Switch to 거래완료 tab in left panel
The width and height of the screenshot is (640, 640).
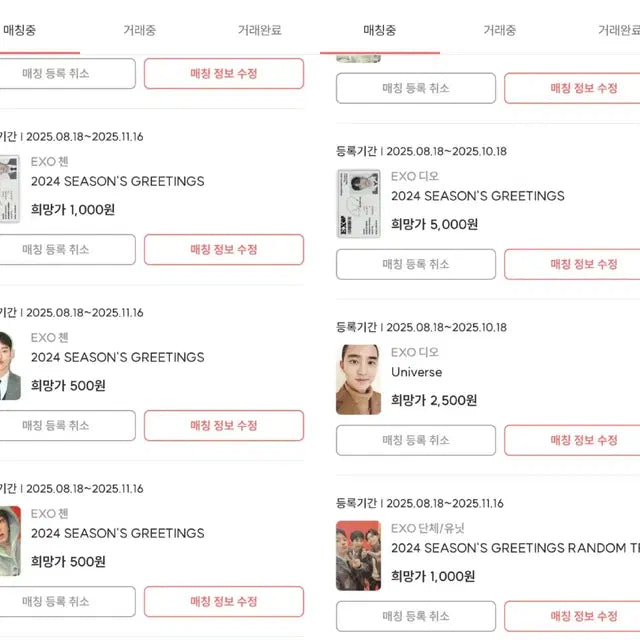(x=259, y=30)
